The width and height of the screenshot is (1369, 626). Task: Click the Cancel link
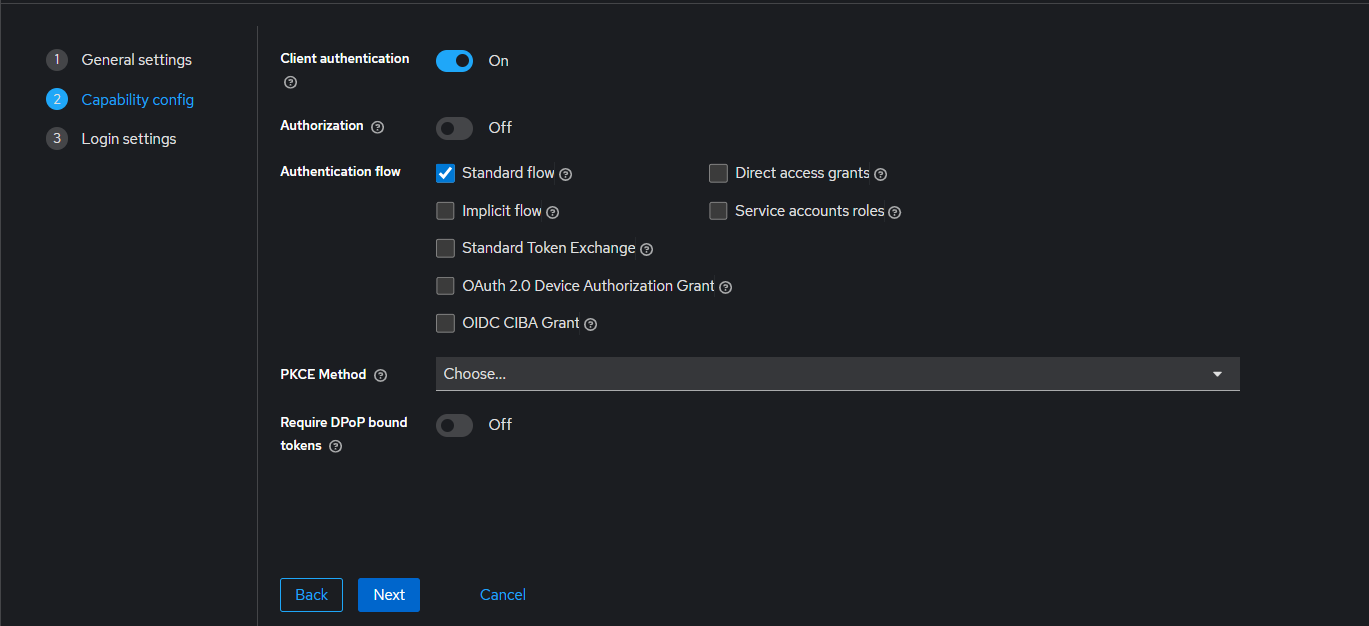503,595
